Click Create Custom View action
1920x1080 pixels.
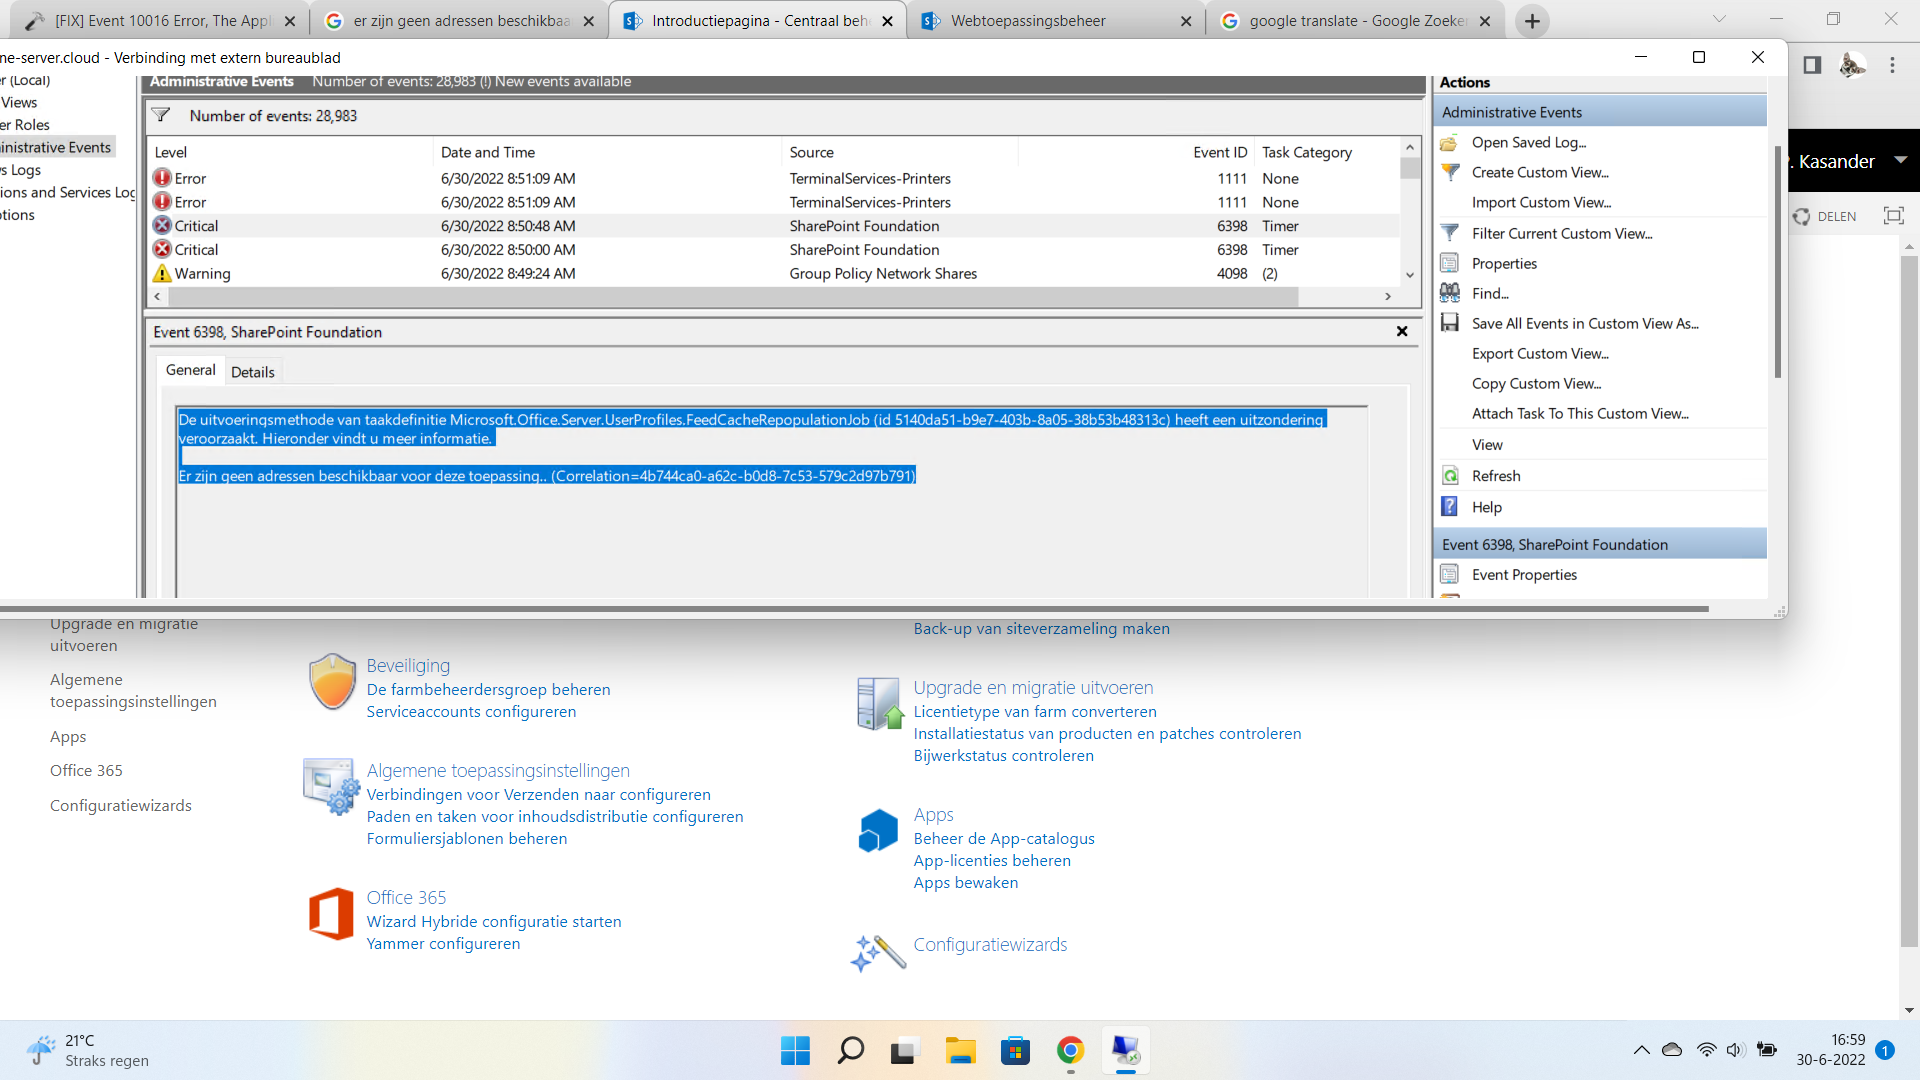click(1540, 173)
